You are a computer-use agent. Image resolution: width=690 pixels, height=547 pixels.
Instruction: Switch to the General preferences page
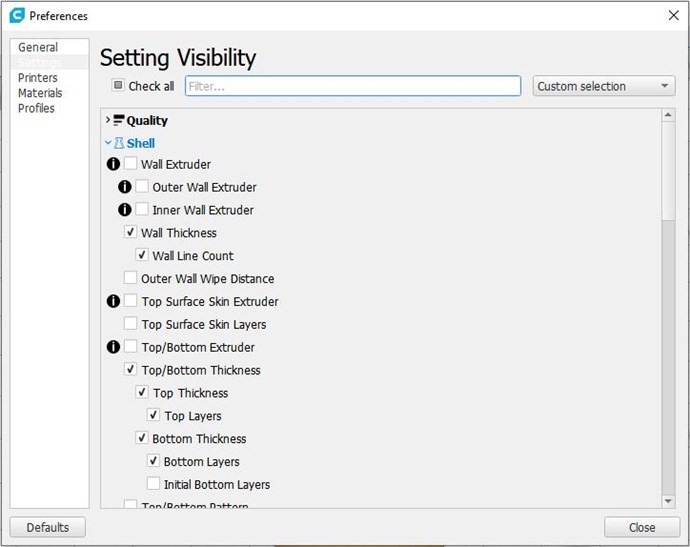(x=38, y=47)
